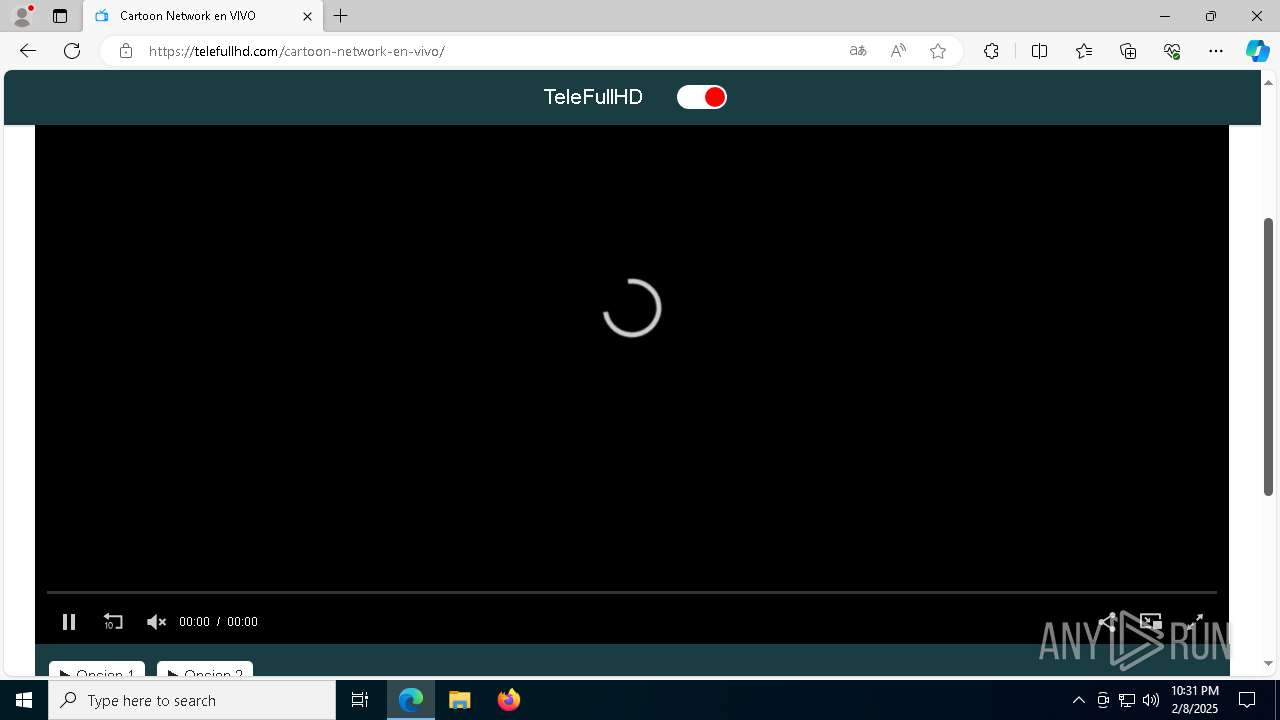The height and width of the screenshot is (720, 1280).
Task: Open Copilot sidebar
Action: point(1257,51)
